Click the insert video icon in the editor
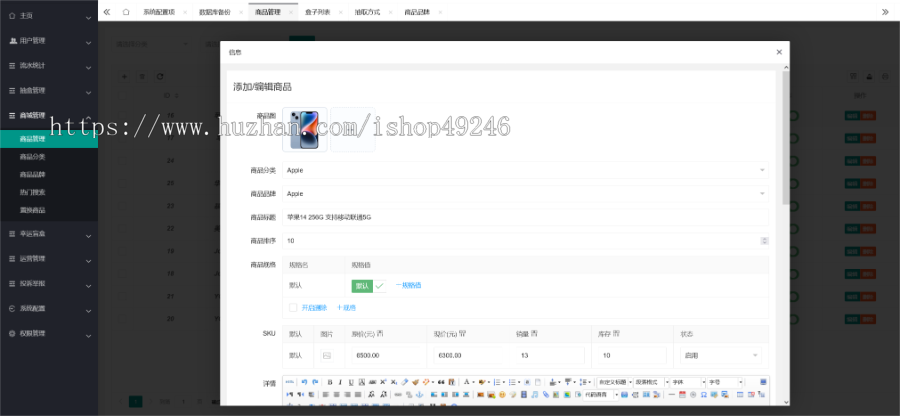 524,394
